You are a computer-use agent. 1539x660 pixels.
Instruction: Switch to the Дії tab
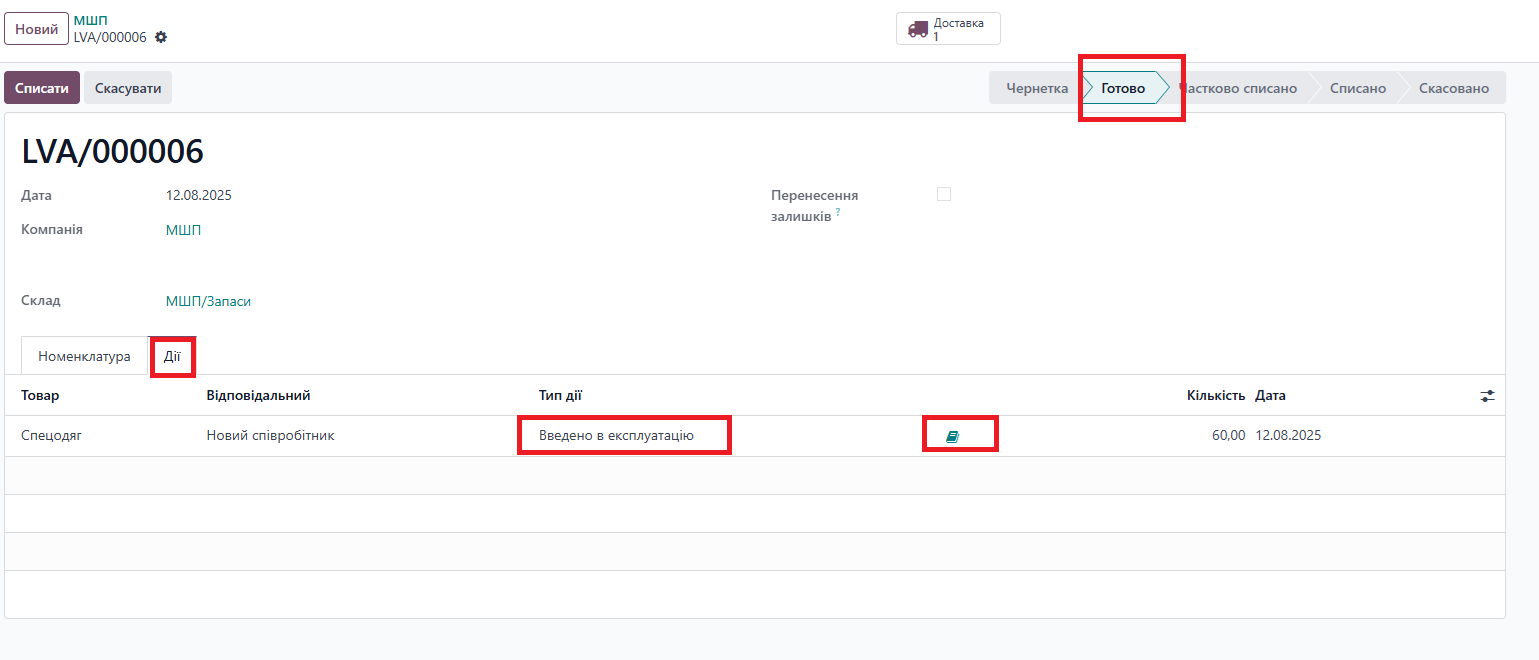pos(172,356)
